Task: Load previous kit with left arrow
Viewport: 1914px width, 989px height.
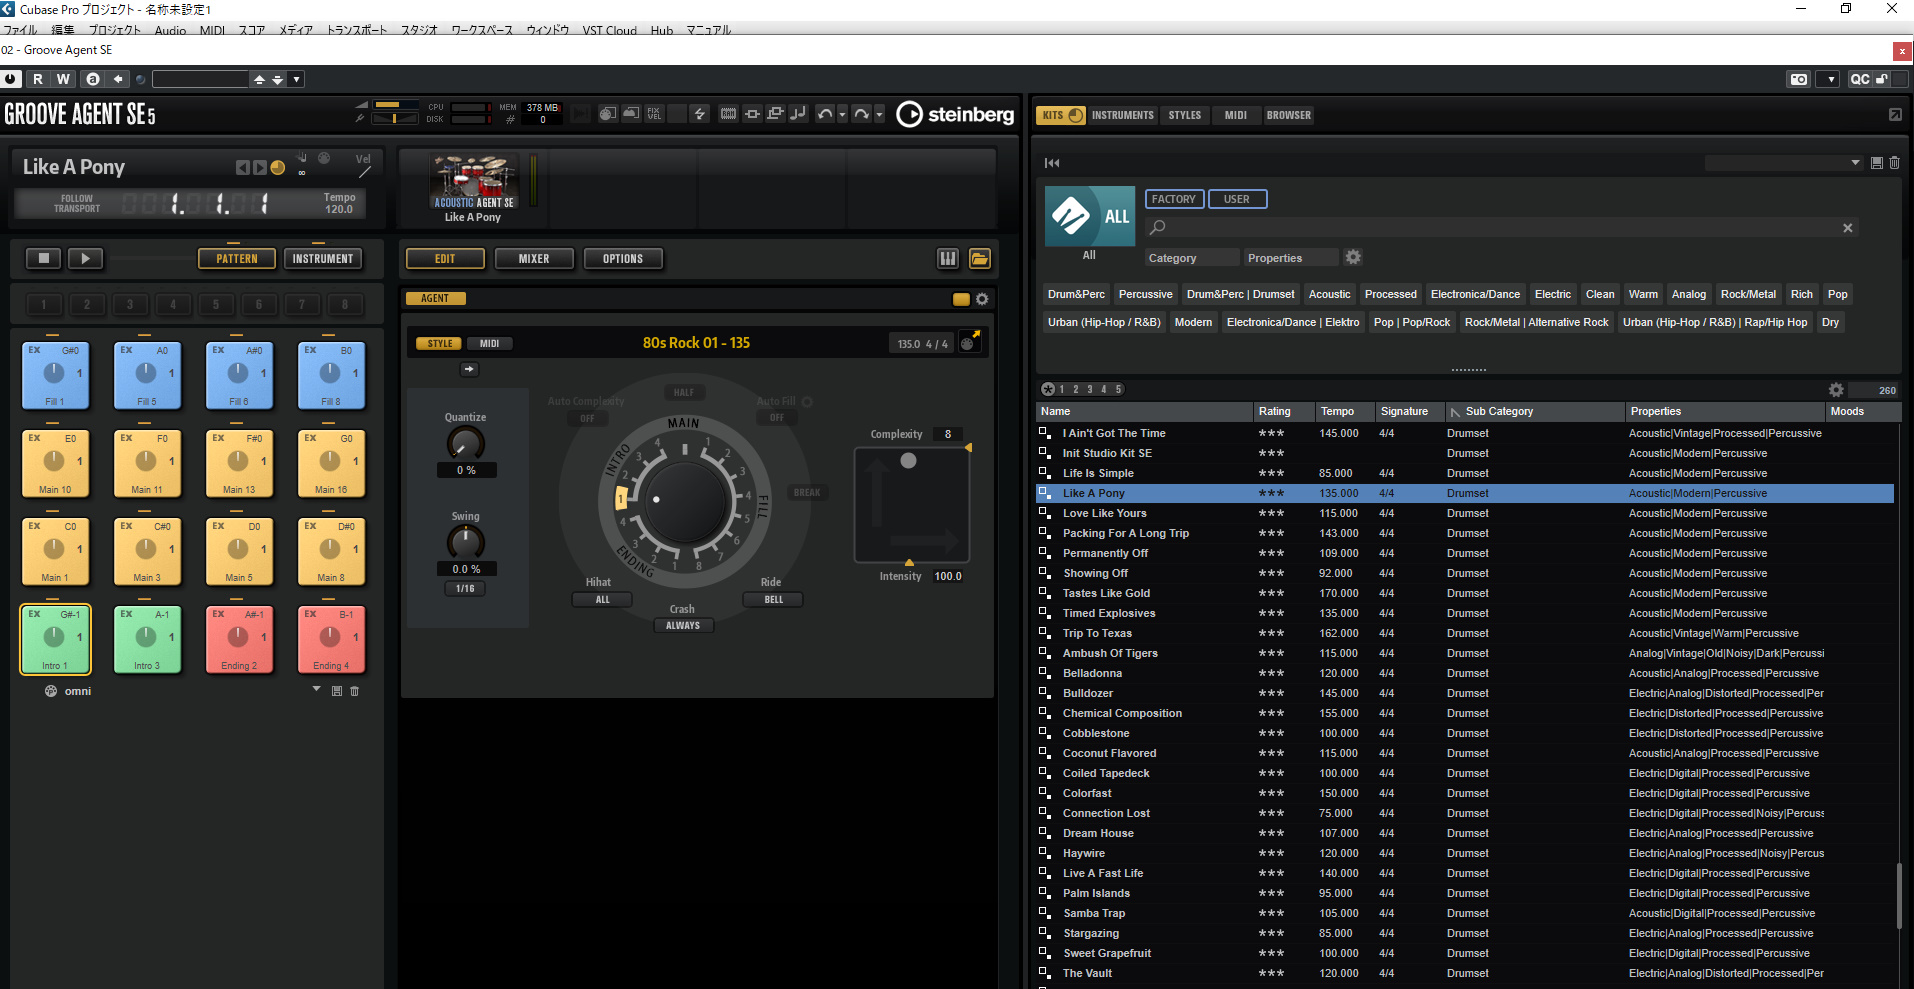Action: 242,168
